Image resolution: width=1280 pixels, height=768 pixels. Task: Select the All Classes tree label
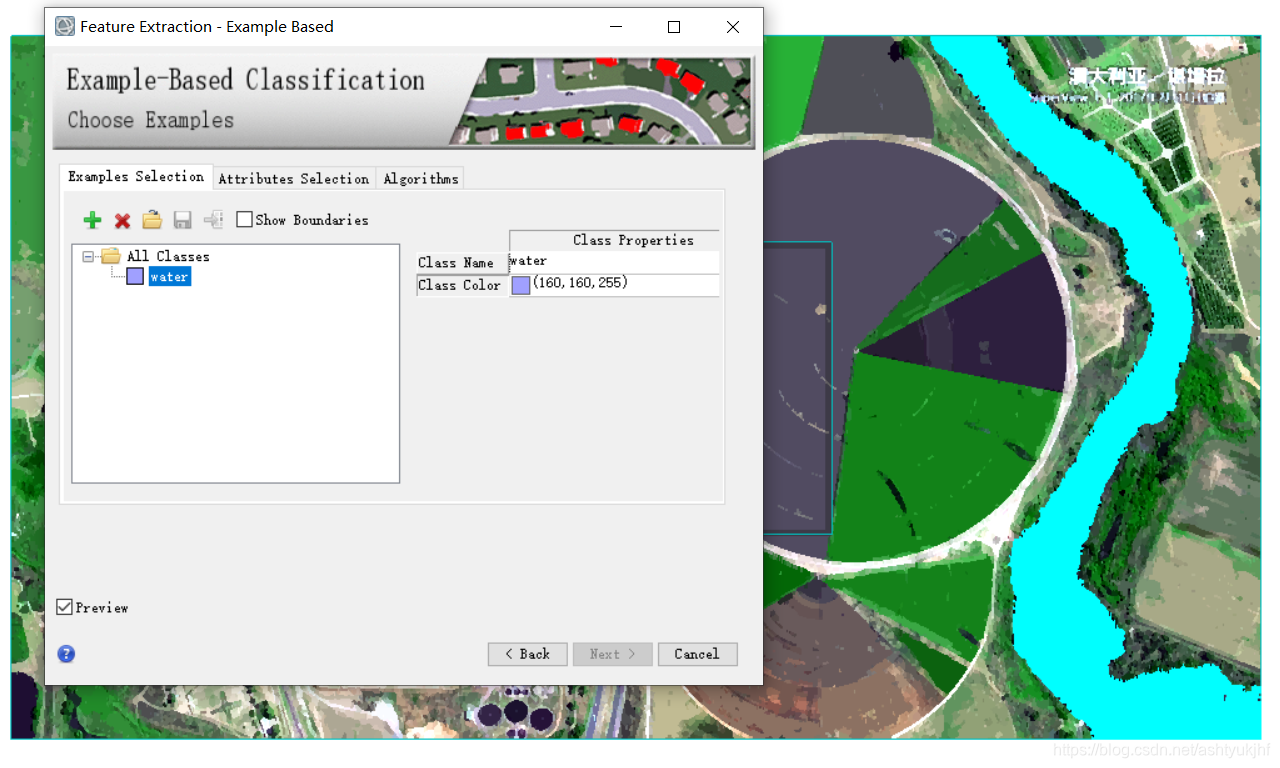pyautogui.click(x=168, y=257)
